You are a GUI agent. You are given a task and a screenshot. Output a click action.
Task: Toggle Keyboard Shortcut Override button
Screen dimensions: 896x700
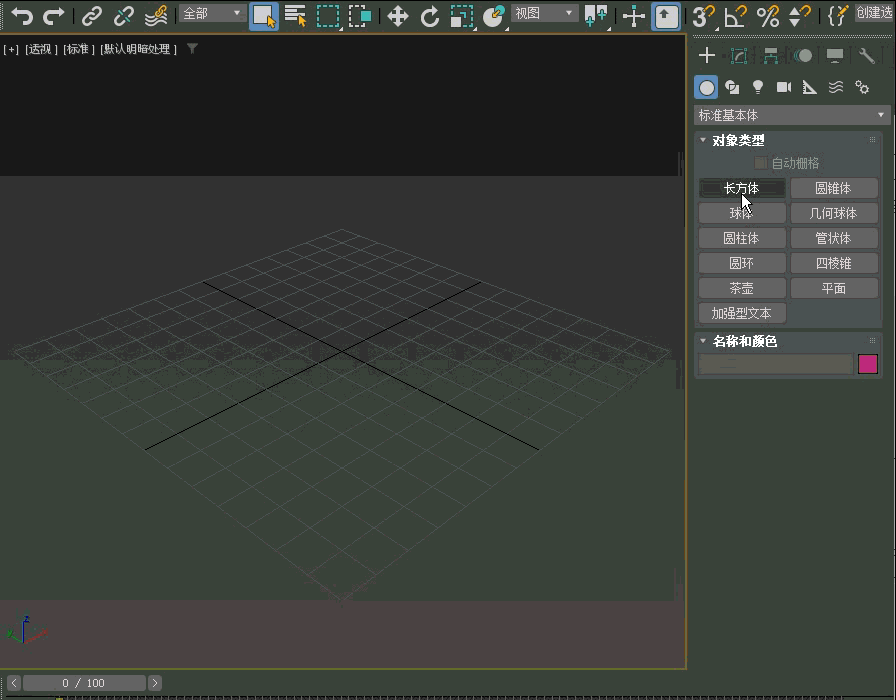pos(666,16)
